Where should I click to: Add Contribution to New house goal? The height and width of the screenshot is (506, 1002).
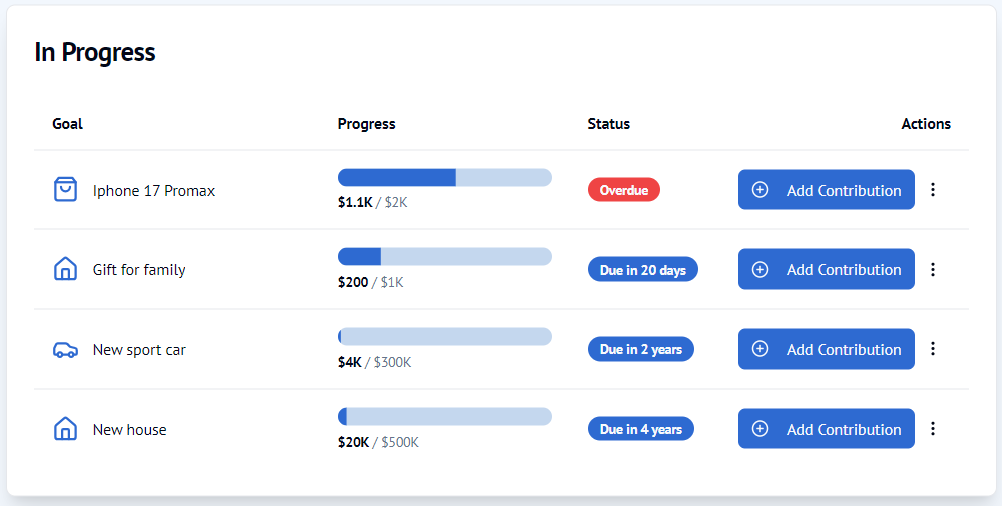coord(826,429)
